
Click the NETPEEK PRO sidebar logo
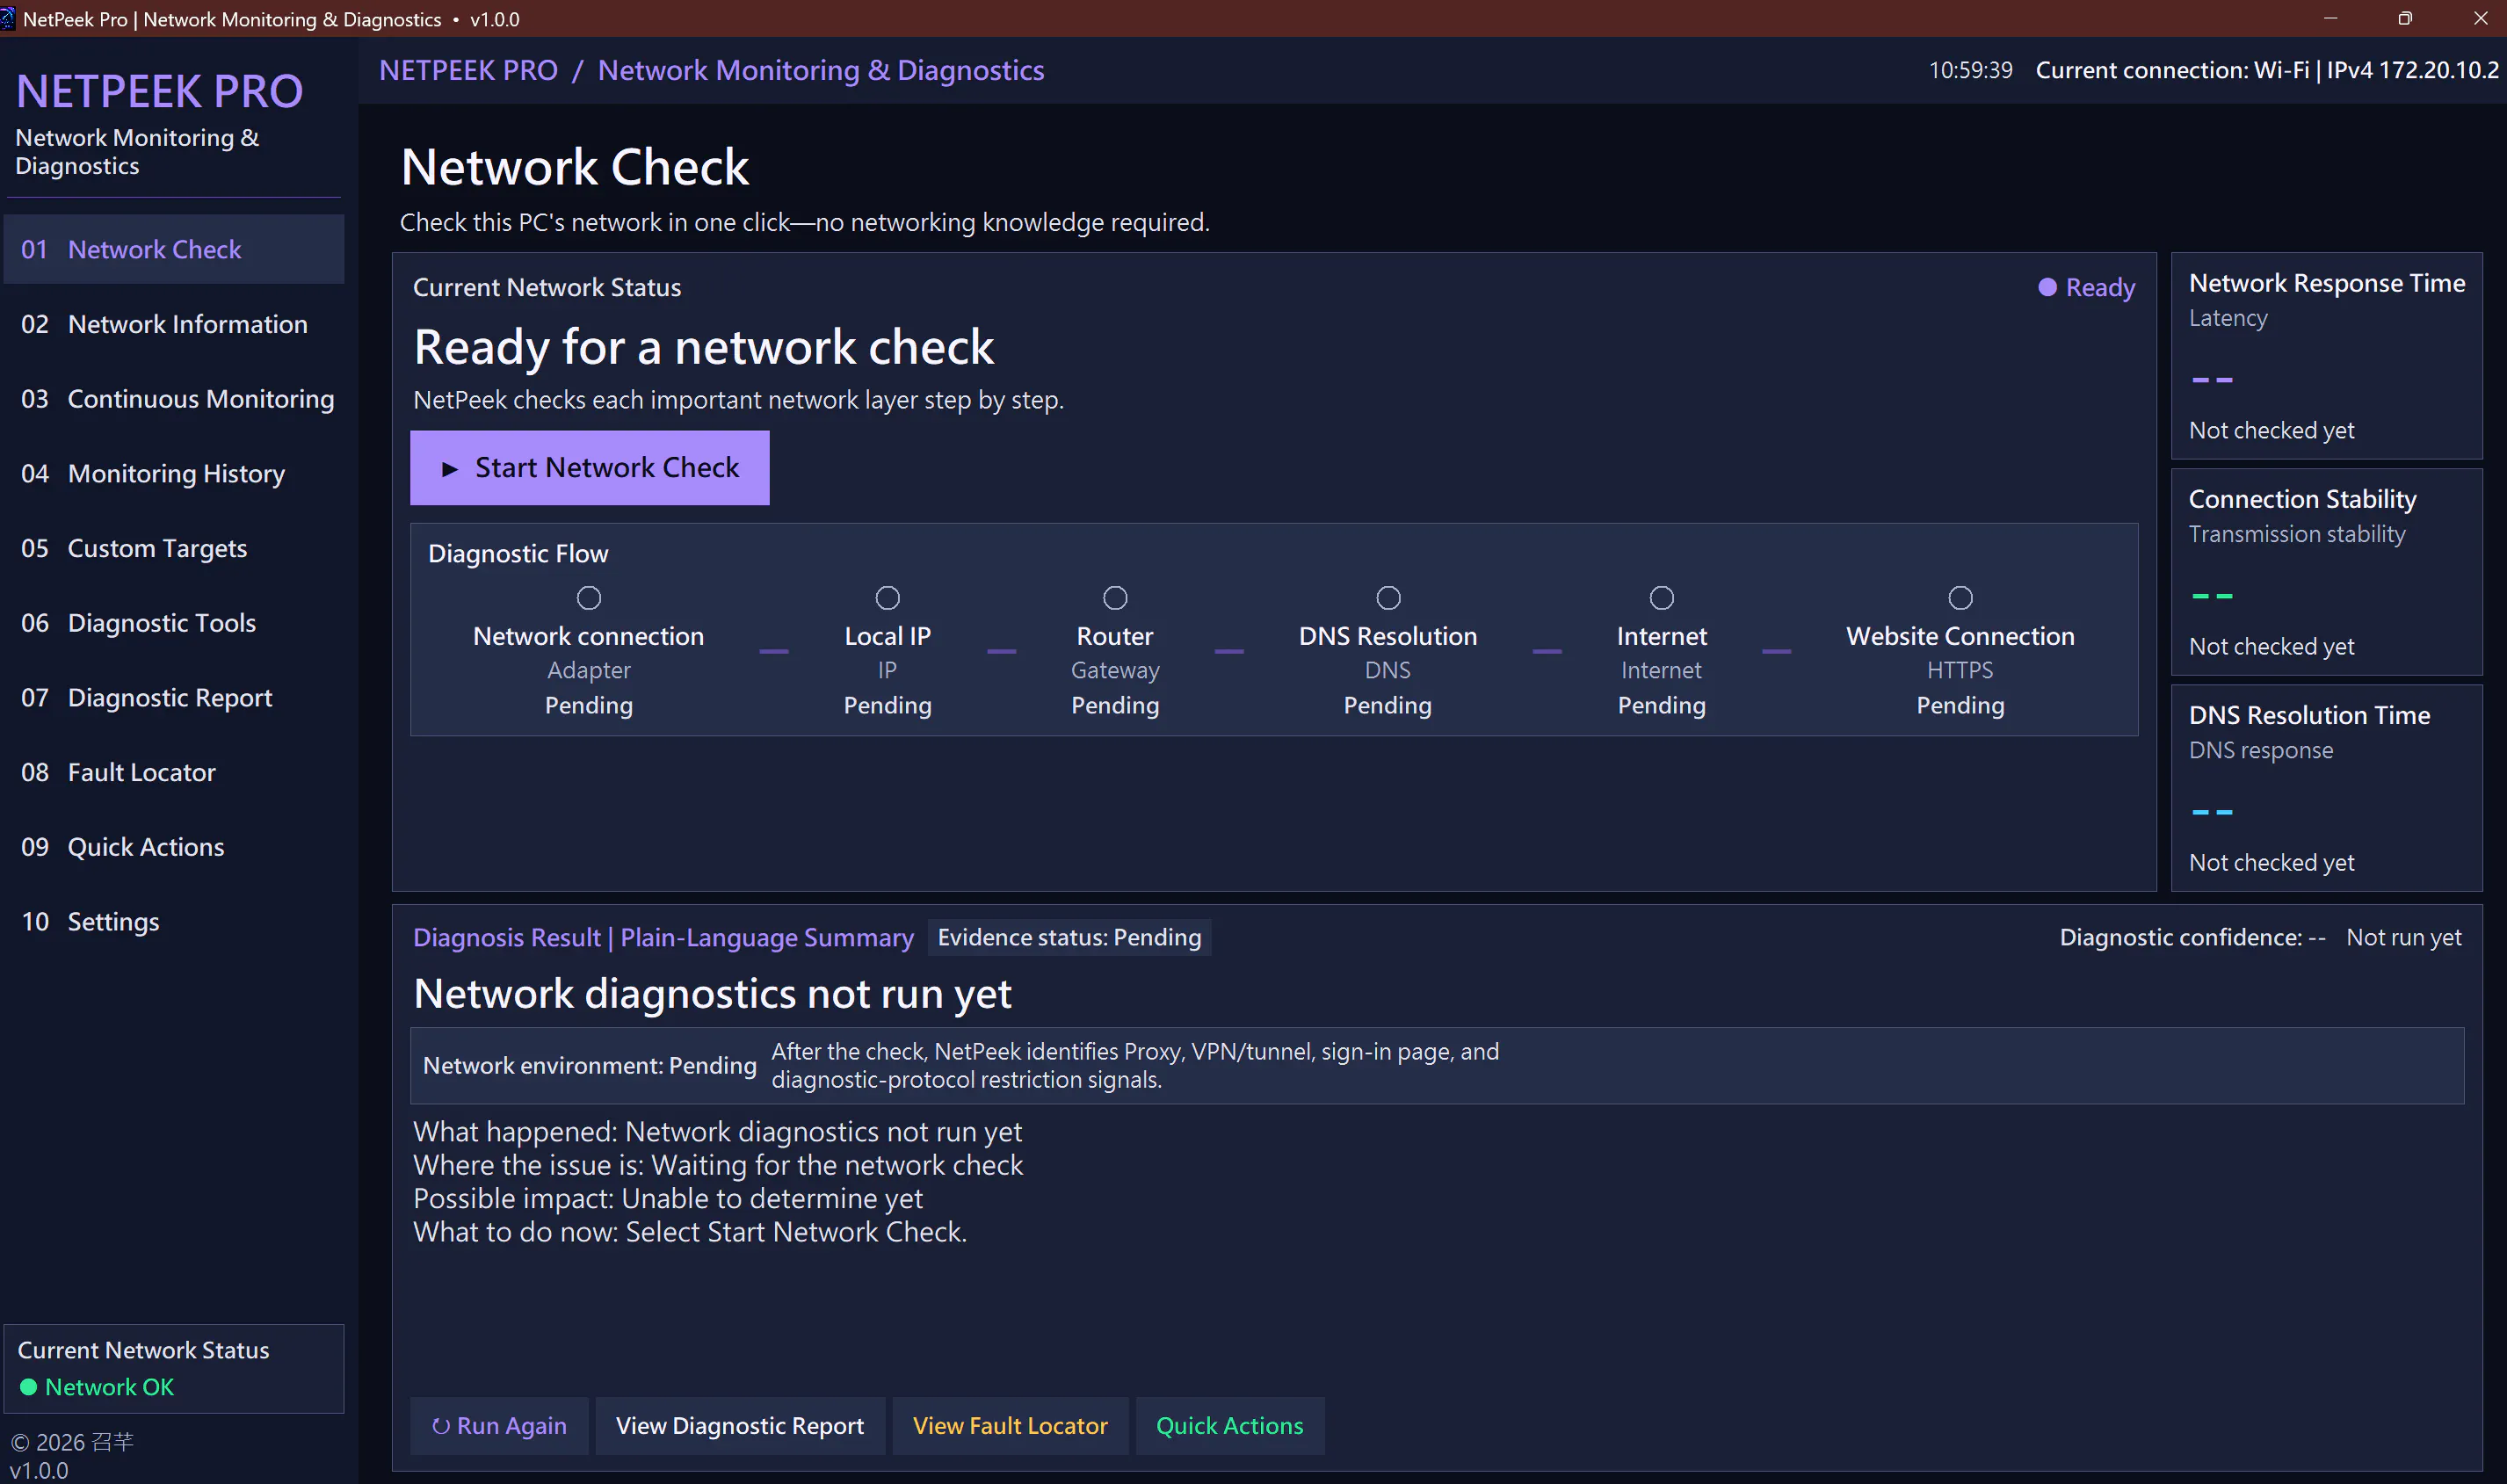pyautogui.click(x=159, y=91)
